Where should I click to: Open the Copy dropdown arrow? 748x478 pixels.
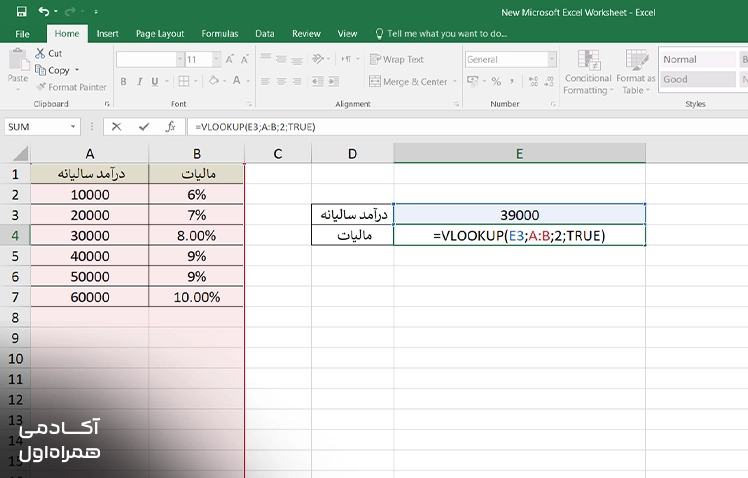click(x=77, y=70)
